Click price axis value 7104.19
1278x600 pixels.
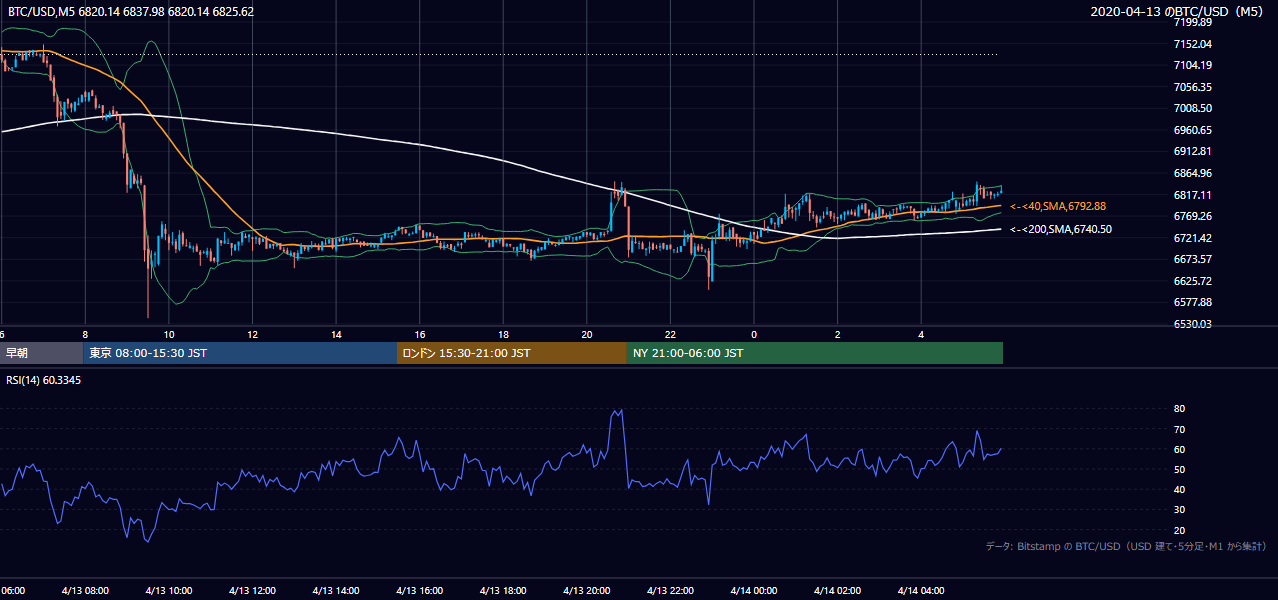pyautogui.click(x=1193, y=65)
